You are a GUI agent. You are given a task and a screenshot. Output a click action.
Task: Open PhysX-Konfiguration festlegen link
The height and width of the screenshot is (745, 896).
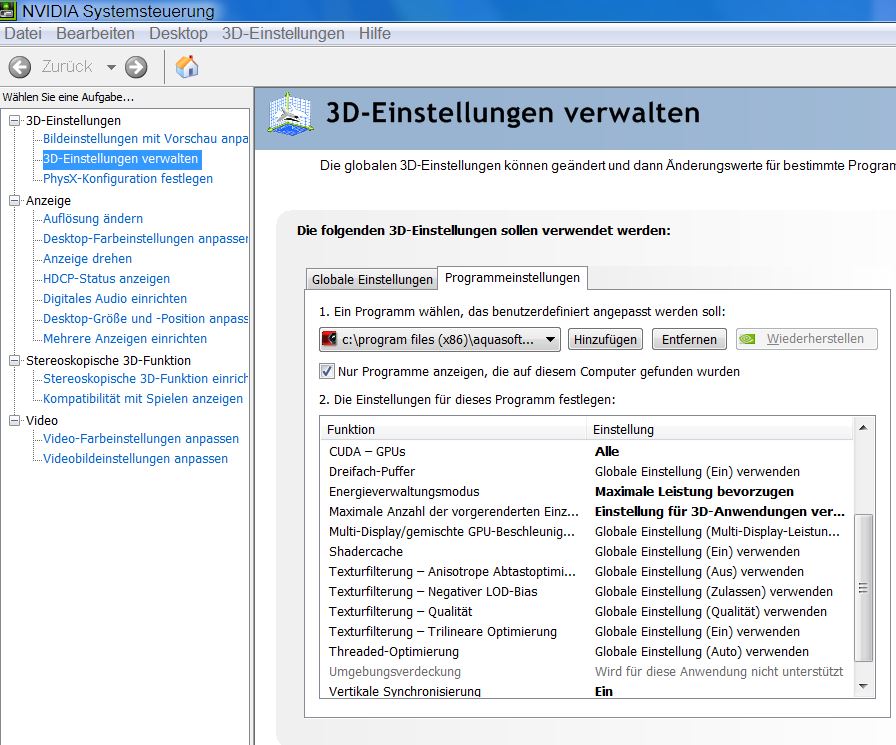pyautogui.click(x=127, y=179)
